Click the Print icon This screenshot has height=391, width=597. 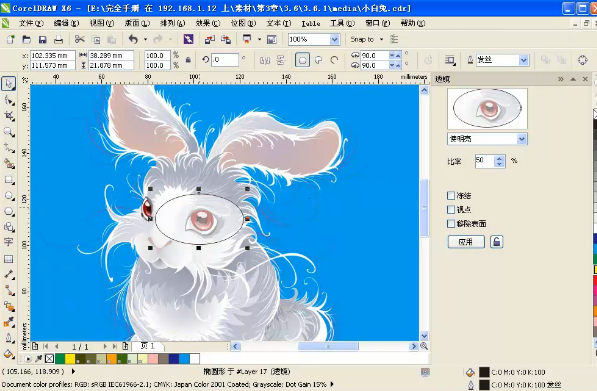click(58, 39)
